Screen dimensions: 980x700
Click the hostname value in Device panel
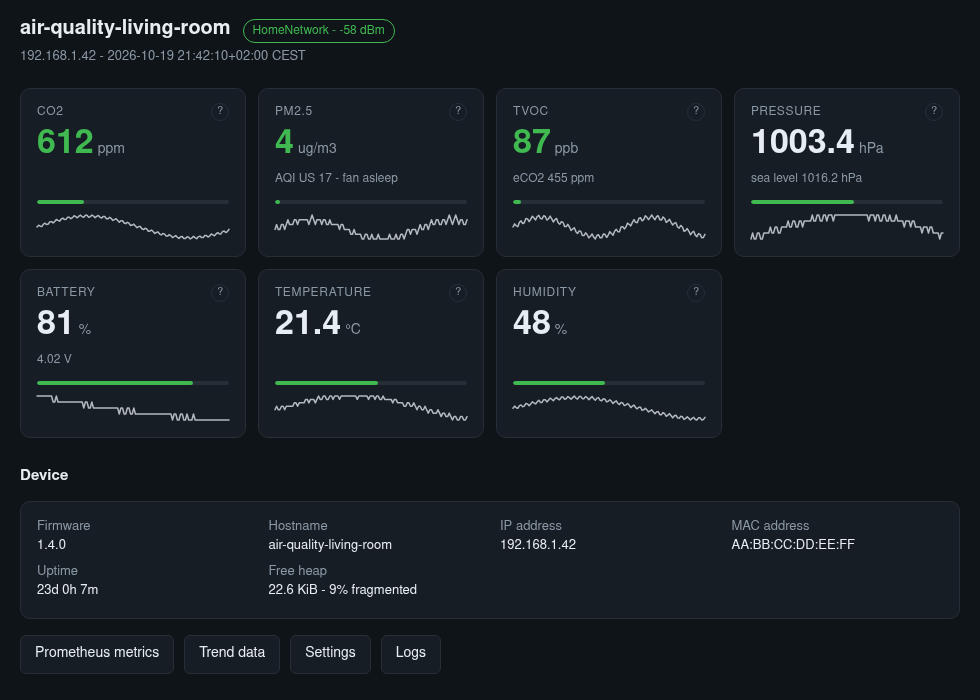pyautogui.click(x=330, y=544)
